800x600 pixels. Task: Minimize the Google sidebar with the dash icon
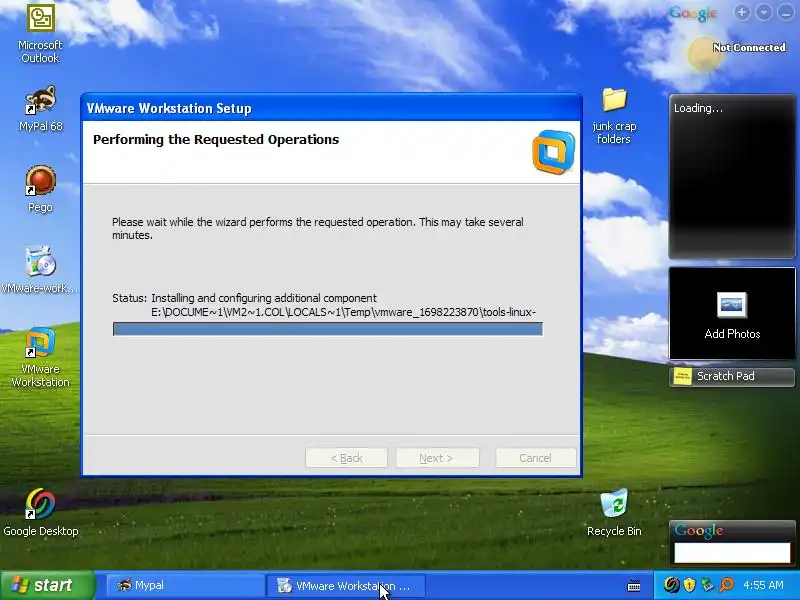click(785, 12)
